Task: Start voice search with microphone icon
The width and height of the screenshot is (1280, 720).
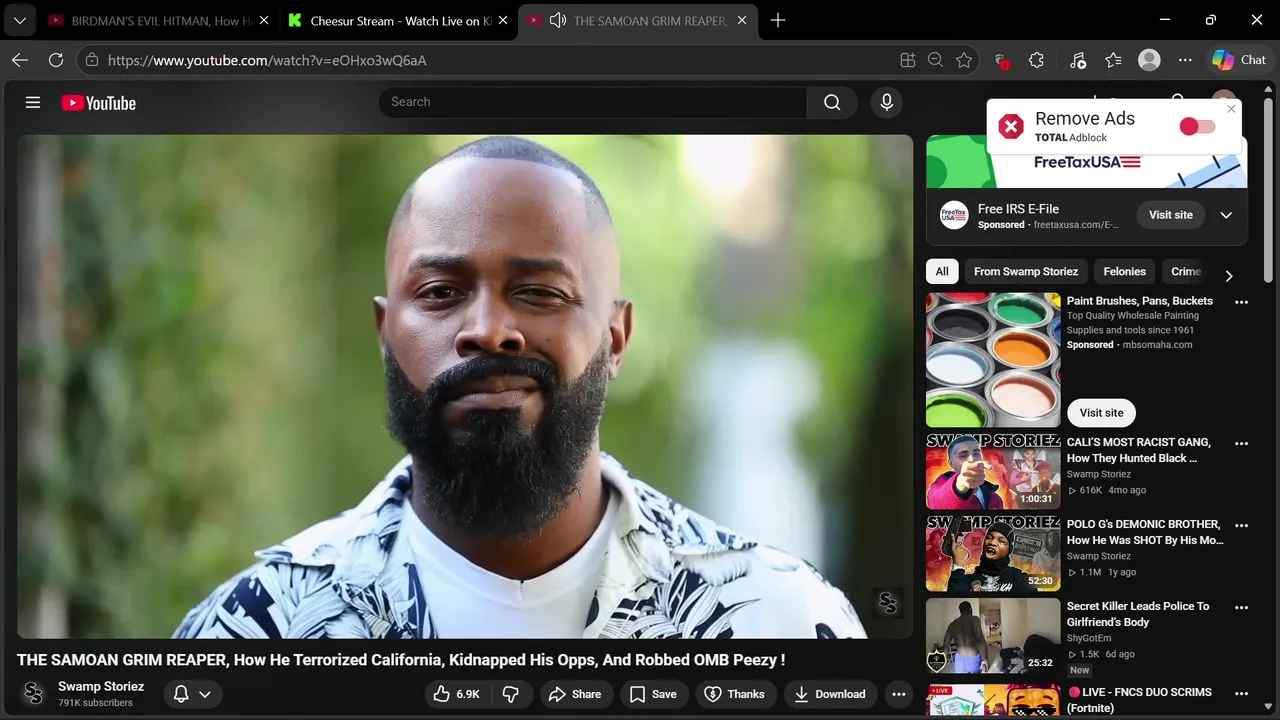Action: coord(886,102)
